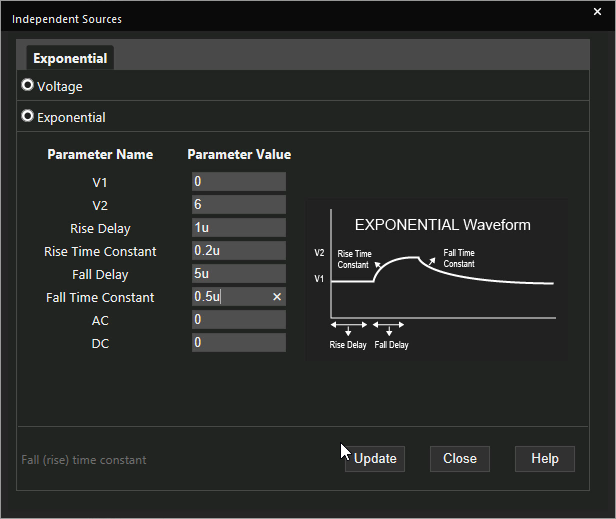616x519 pixels.
Task: Edit the Fall Delay value field
Action: (239, 273)
